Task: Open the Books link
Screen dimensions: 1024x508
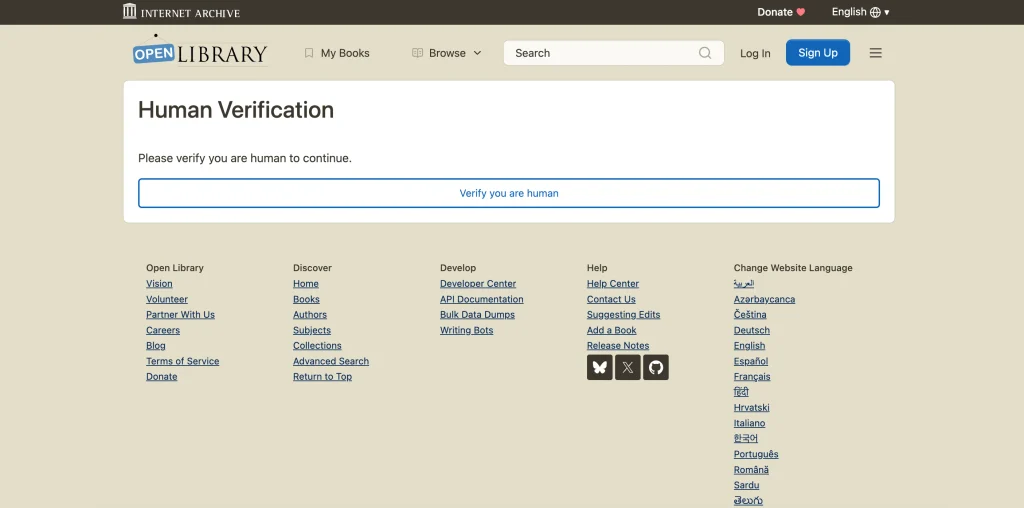Action: tap(306, 299)
